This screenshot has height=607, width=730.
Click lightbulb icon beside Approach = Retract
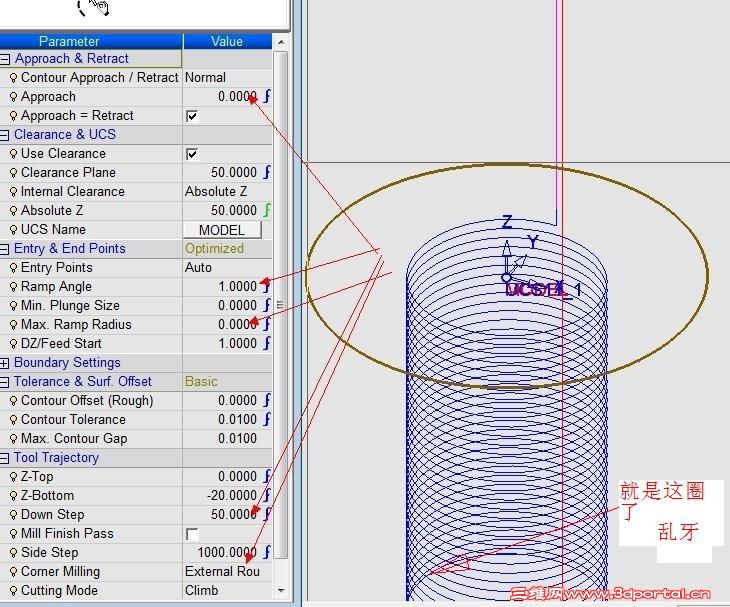click(x=14, y=116)
